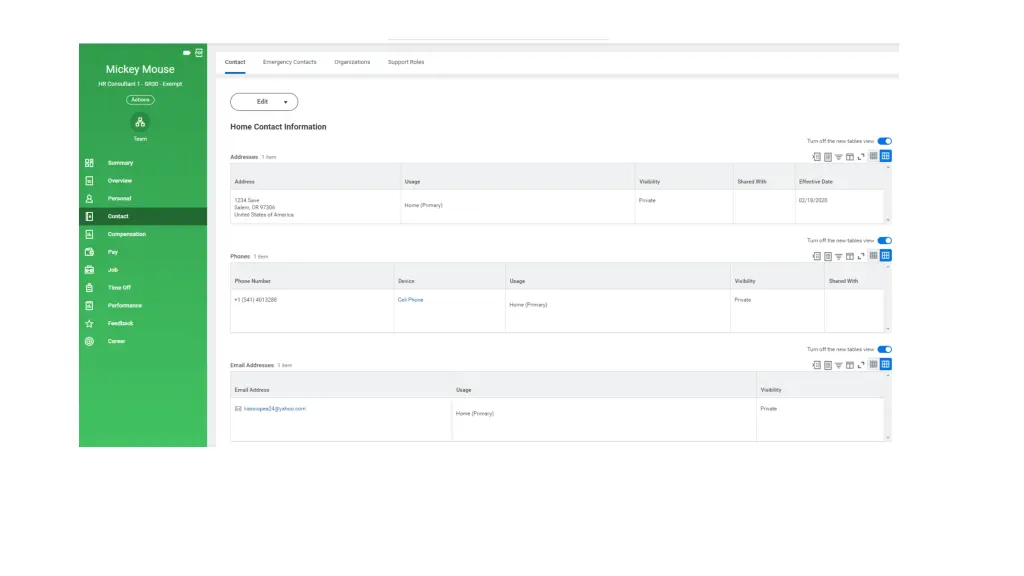Open Performance in the sidebar
The width and height of the screenshot is (1024, 576).
click(143, 306)
